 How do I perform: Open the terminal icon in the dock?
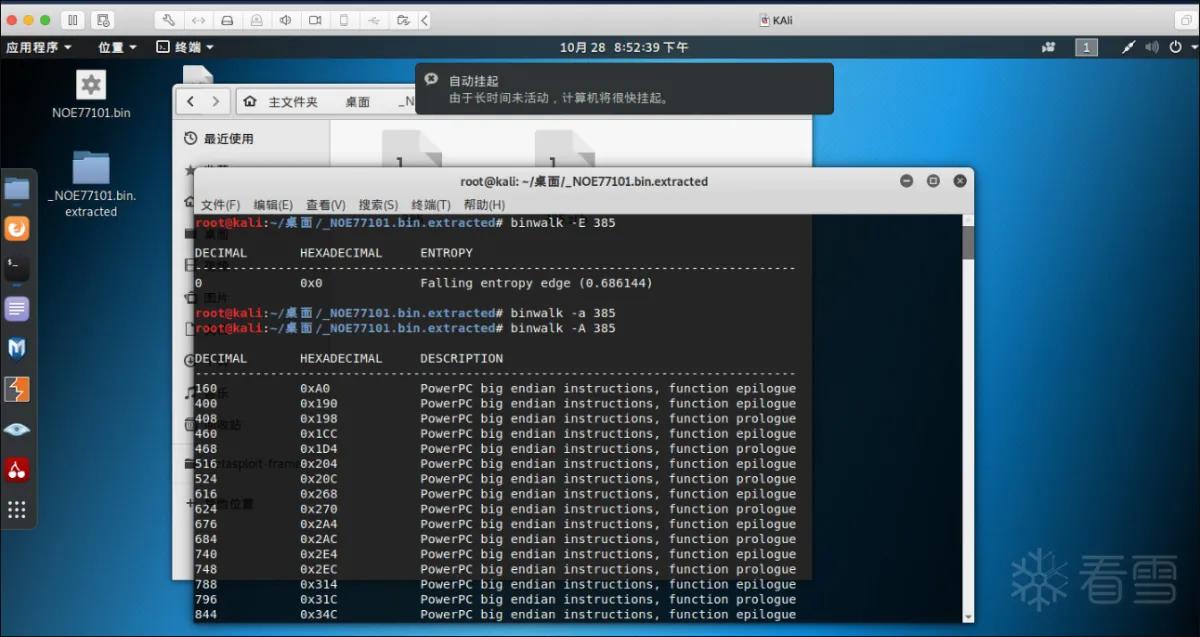[17, 268]
